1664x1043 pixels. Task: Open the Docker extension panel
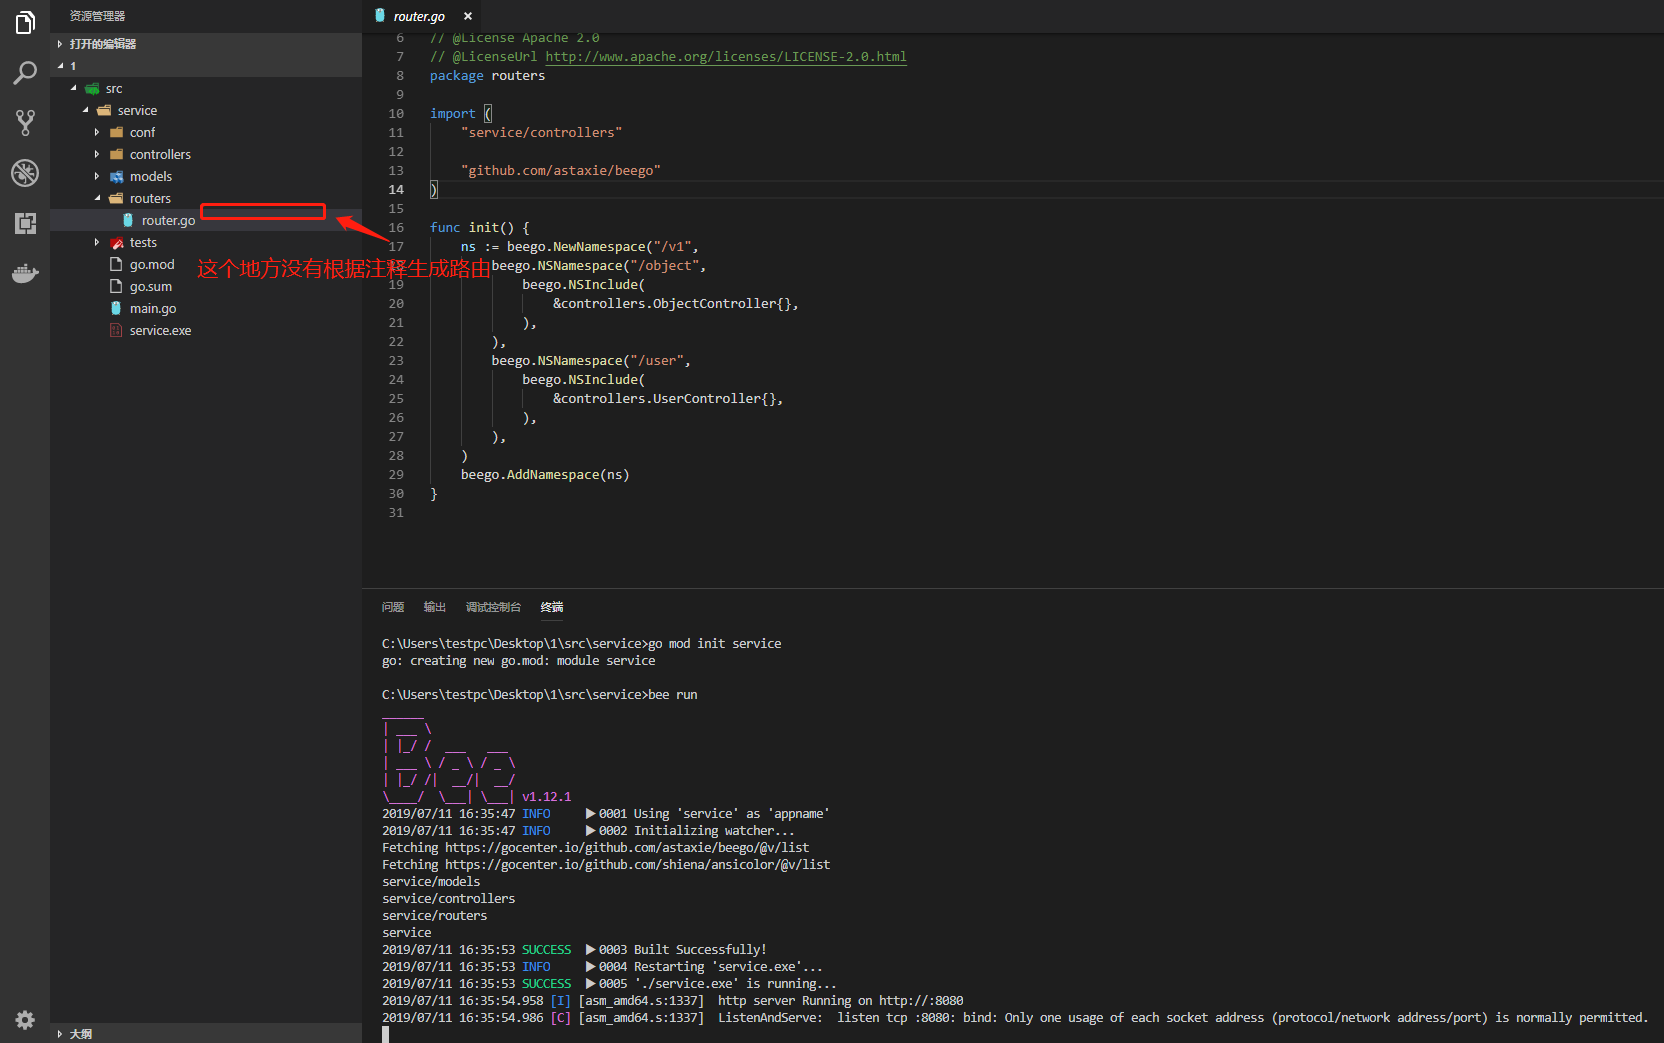tap(24, 272)
